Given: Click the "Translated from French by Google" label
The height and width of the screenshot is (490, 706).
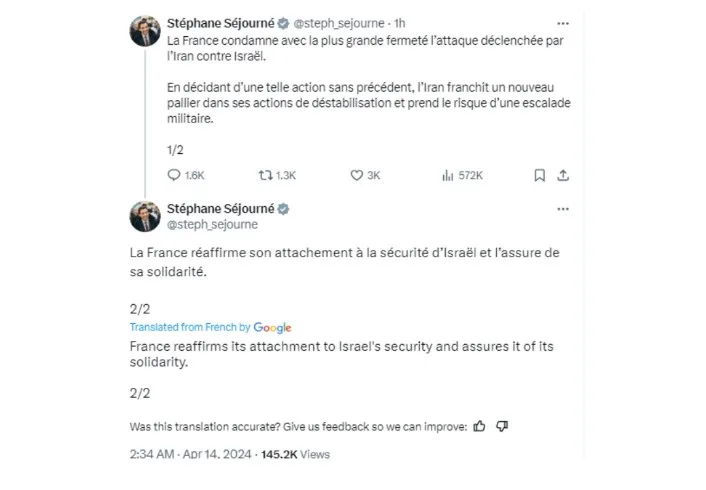Looking at the screenshot, I should click(210, 327).
